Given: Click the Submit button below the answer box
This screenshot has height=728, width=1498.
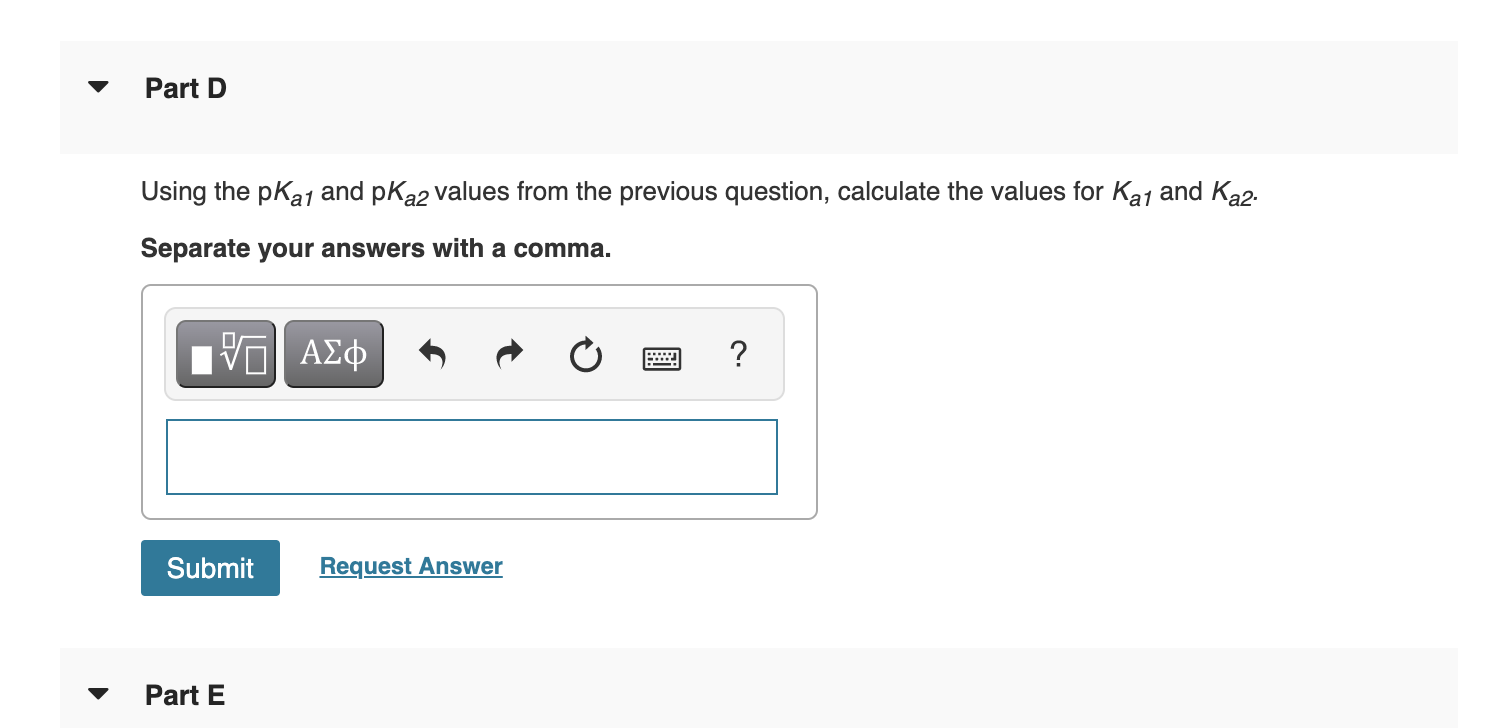Looking at the screenshot, I should (x=209, y=567).
